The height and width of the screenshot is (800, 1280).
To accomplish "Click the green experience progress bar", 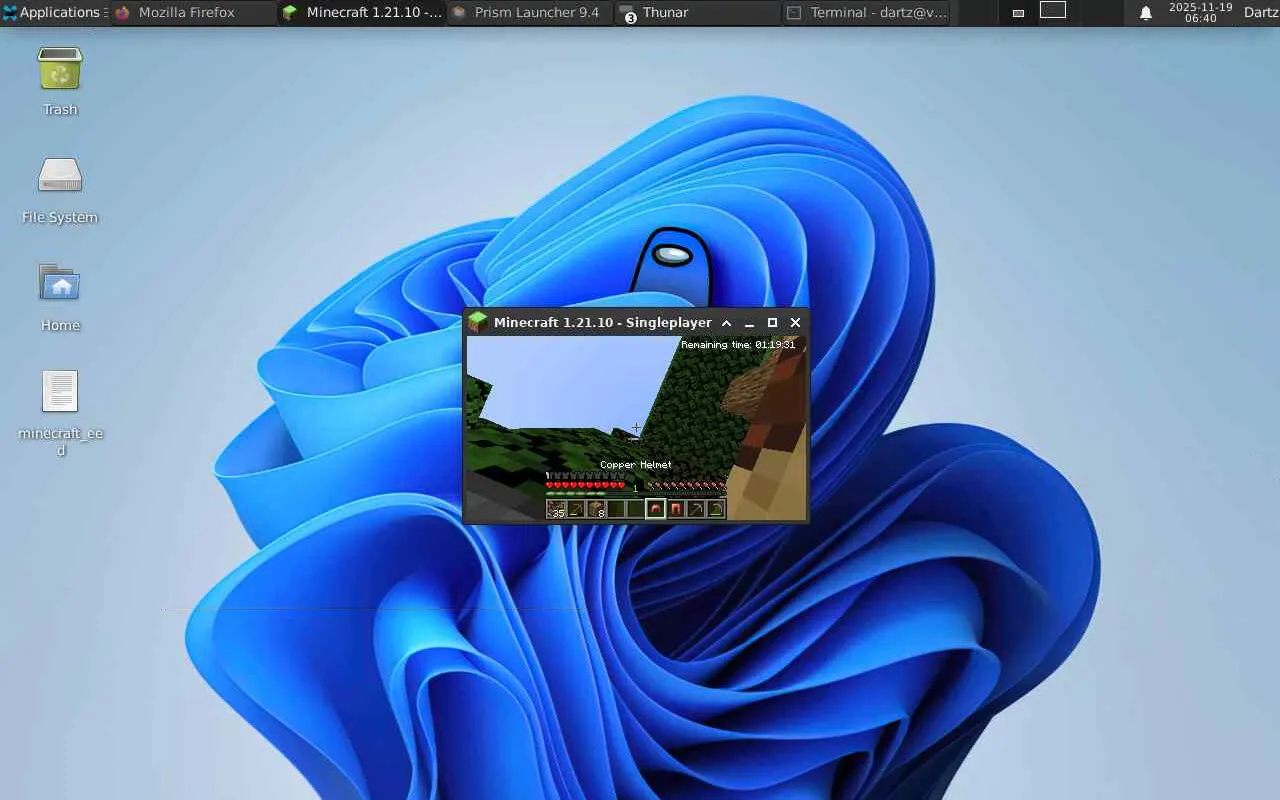I will click(x=636, y=494).
